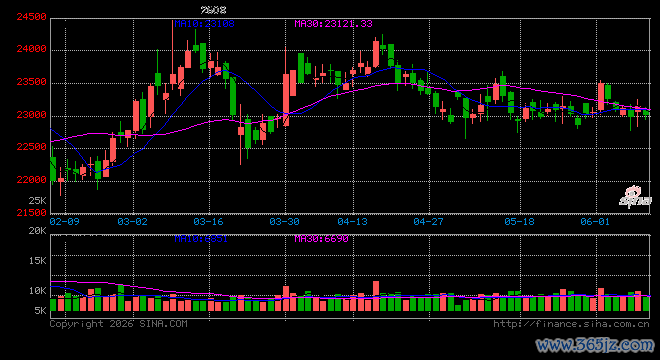
Task: Click the 24500 price axis label
Action: coord(32,17)
